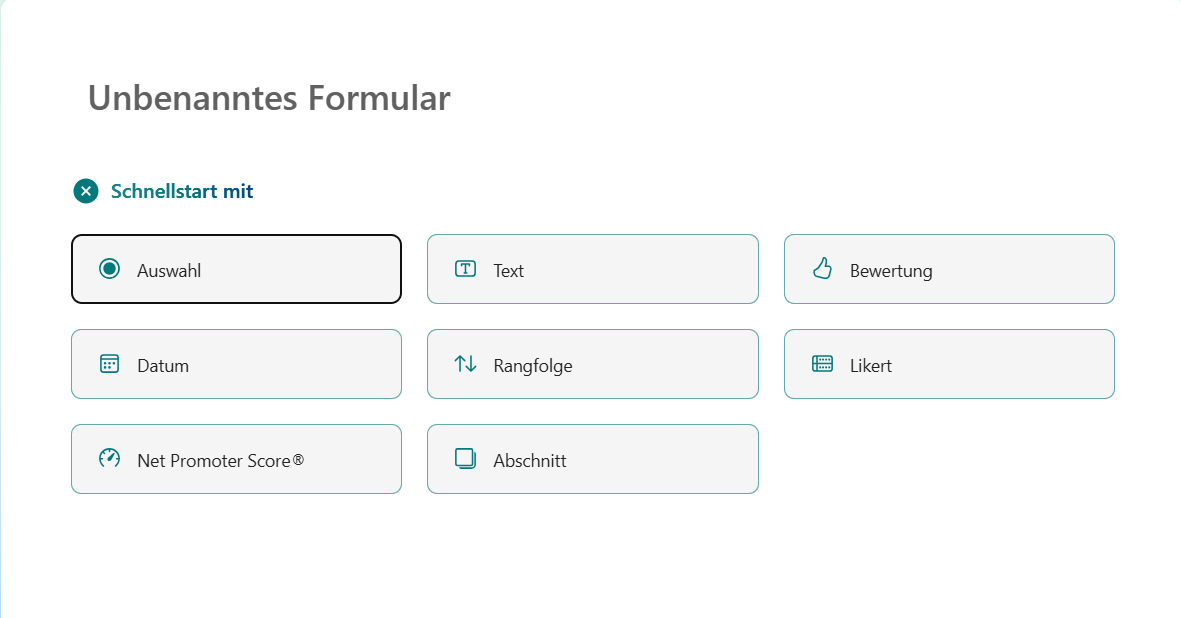Screen dimensions: 1181x618
Task: Add a Bewertung rating question
Action: (x=948, y=269)
